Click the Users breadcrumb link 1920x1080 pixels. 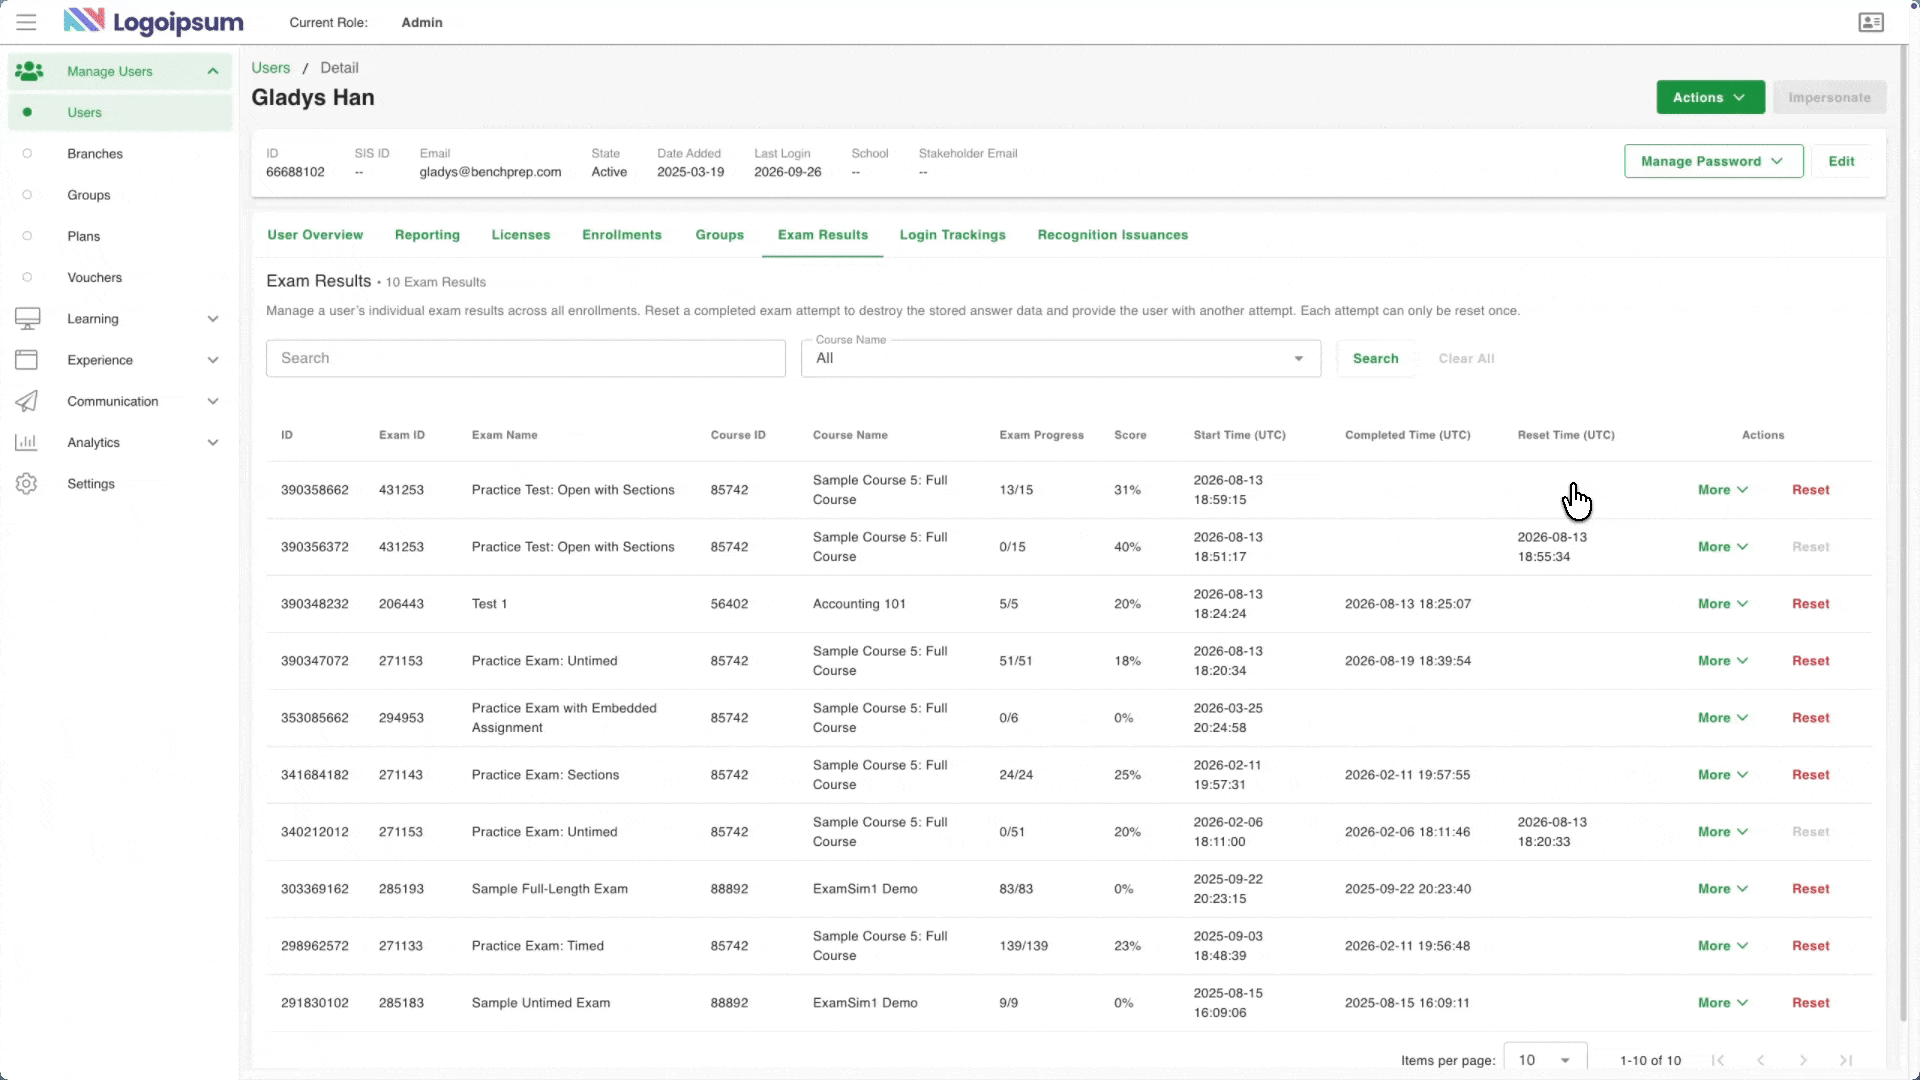point(271,68)
